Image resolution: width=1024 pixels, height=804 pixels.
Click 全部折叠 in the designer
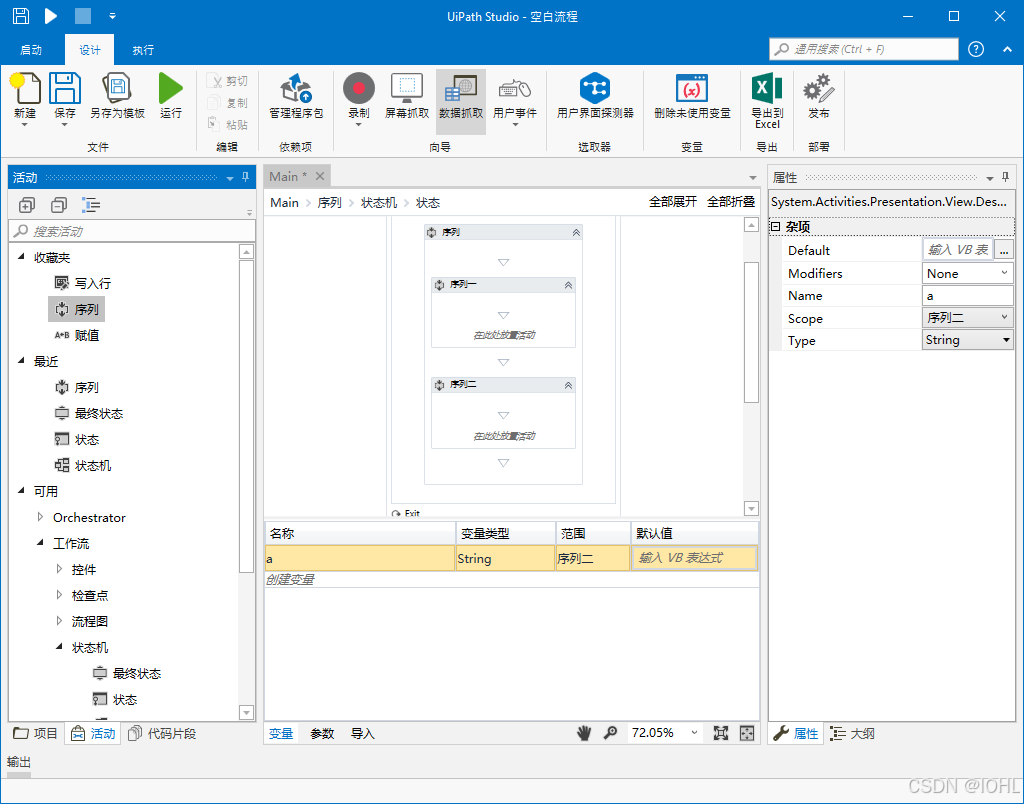(731, 202)
